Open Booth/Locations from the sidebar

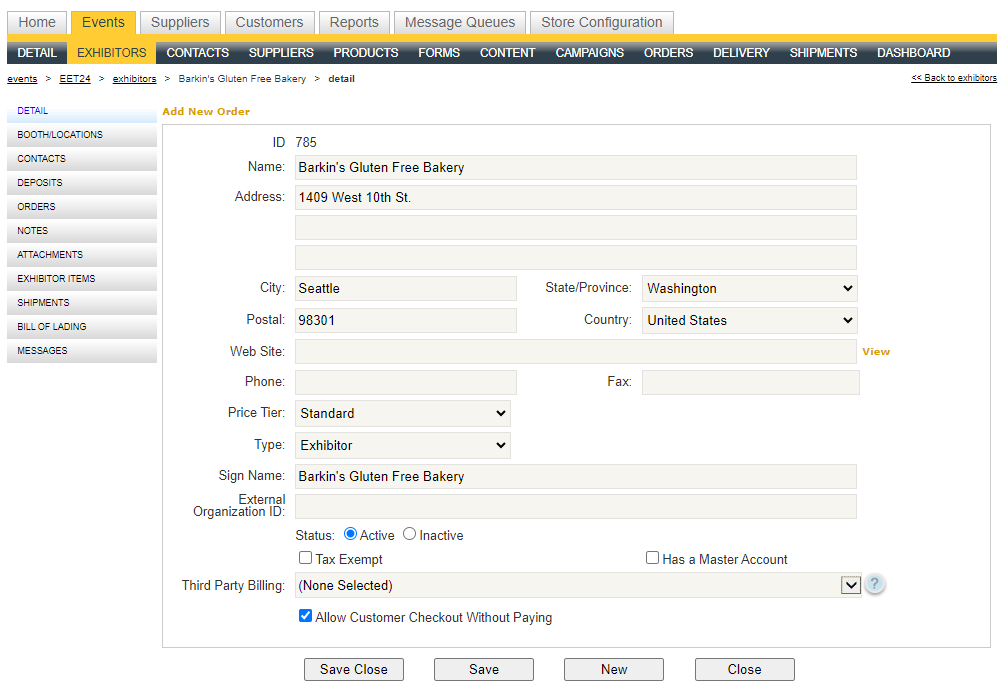(x=61, y=134)
